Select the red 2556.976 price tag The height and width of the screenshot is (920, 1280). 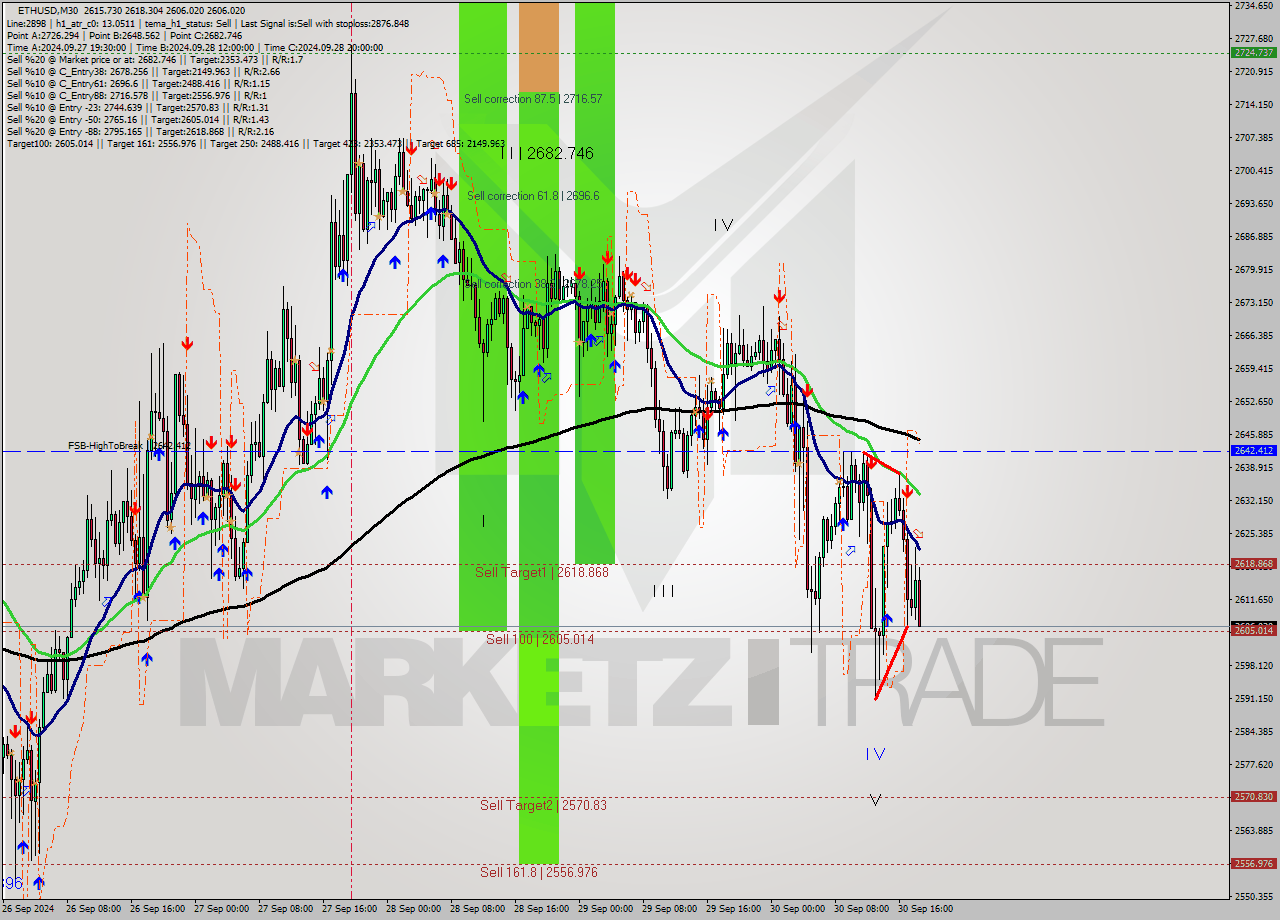coord(1253,864)
